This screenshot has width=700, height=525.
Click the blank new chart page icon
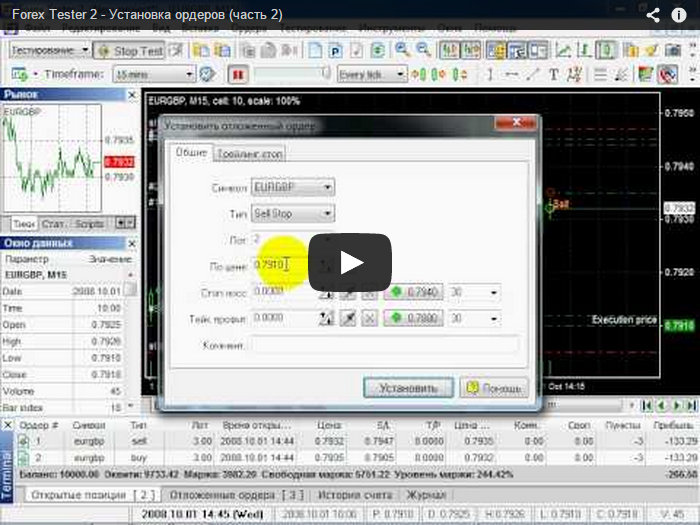pyautogui.click(x=315, y=50)
